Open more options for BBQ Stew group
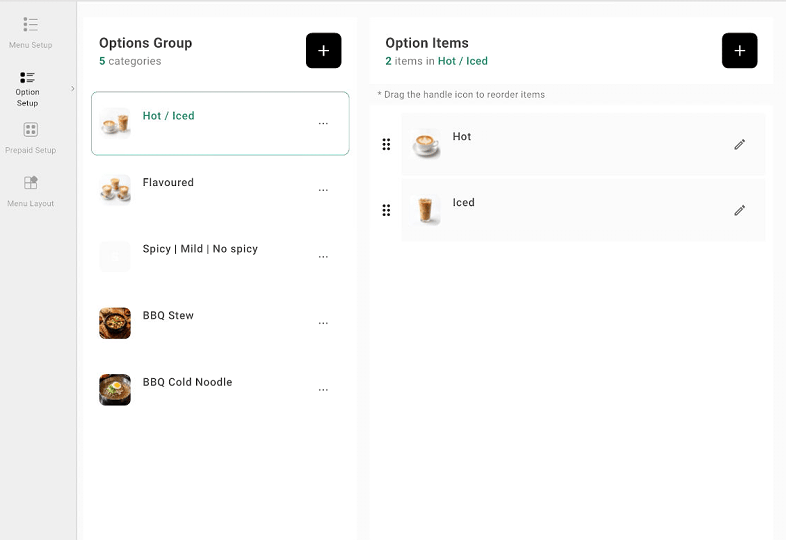Screen dimensions: 786x540 coord(323,323)
